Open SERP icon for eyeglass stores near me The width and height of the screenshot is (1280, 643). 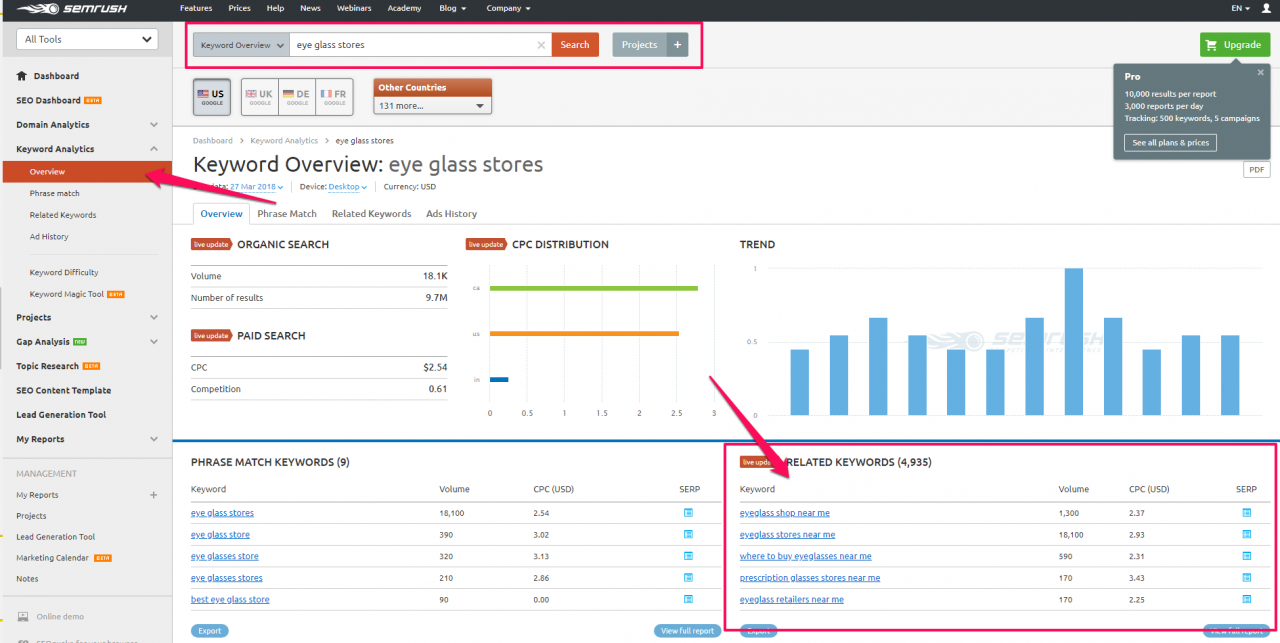[x=1247, y=534]
